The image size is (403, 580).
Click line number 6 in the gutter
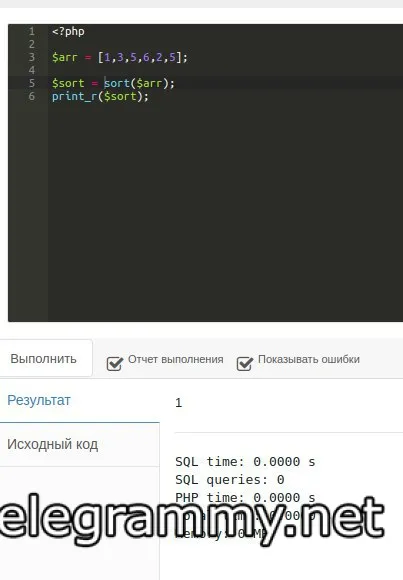point(31,96)
